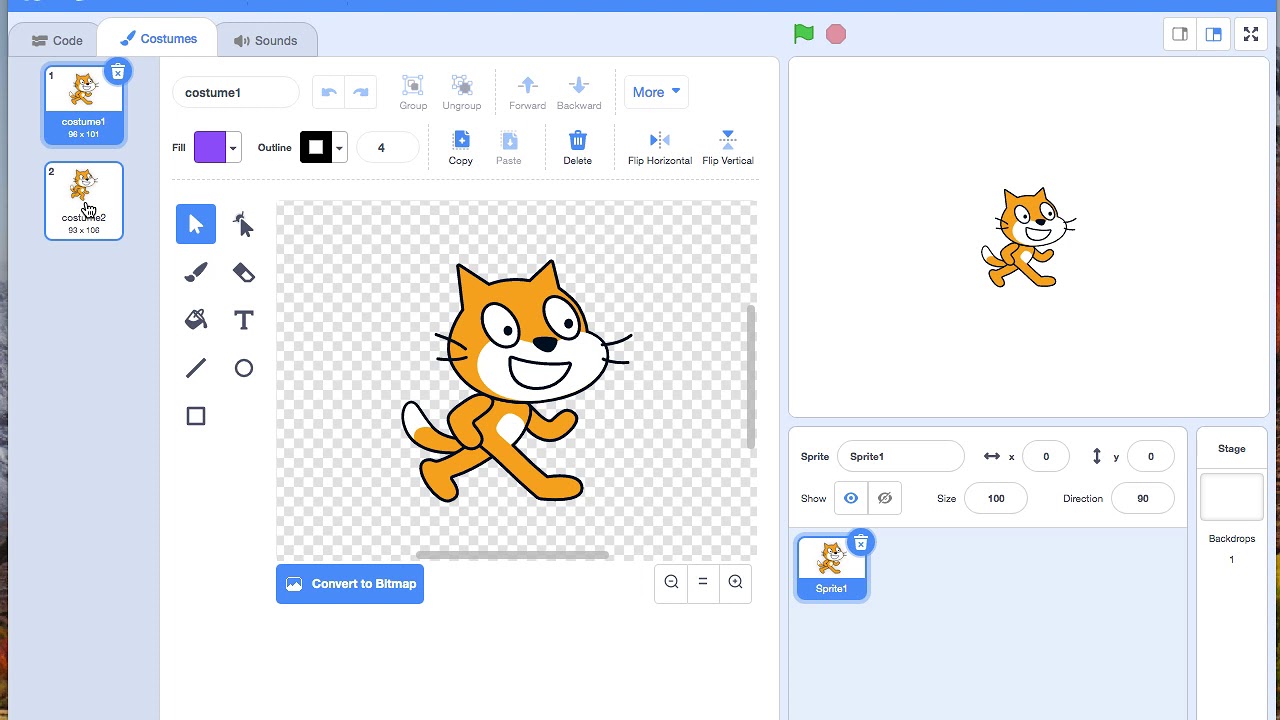Switch to large stage layout
The width and height of the screenshot is (1280, 720).
1213,34
